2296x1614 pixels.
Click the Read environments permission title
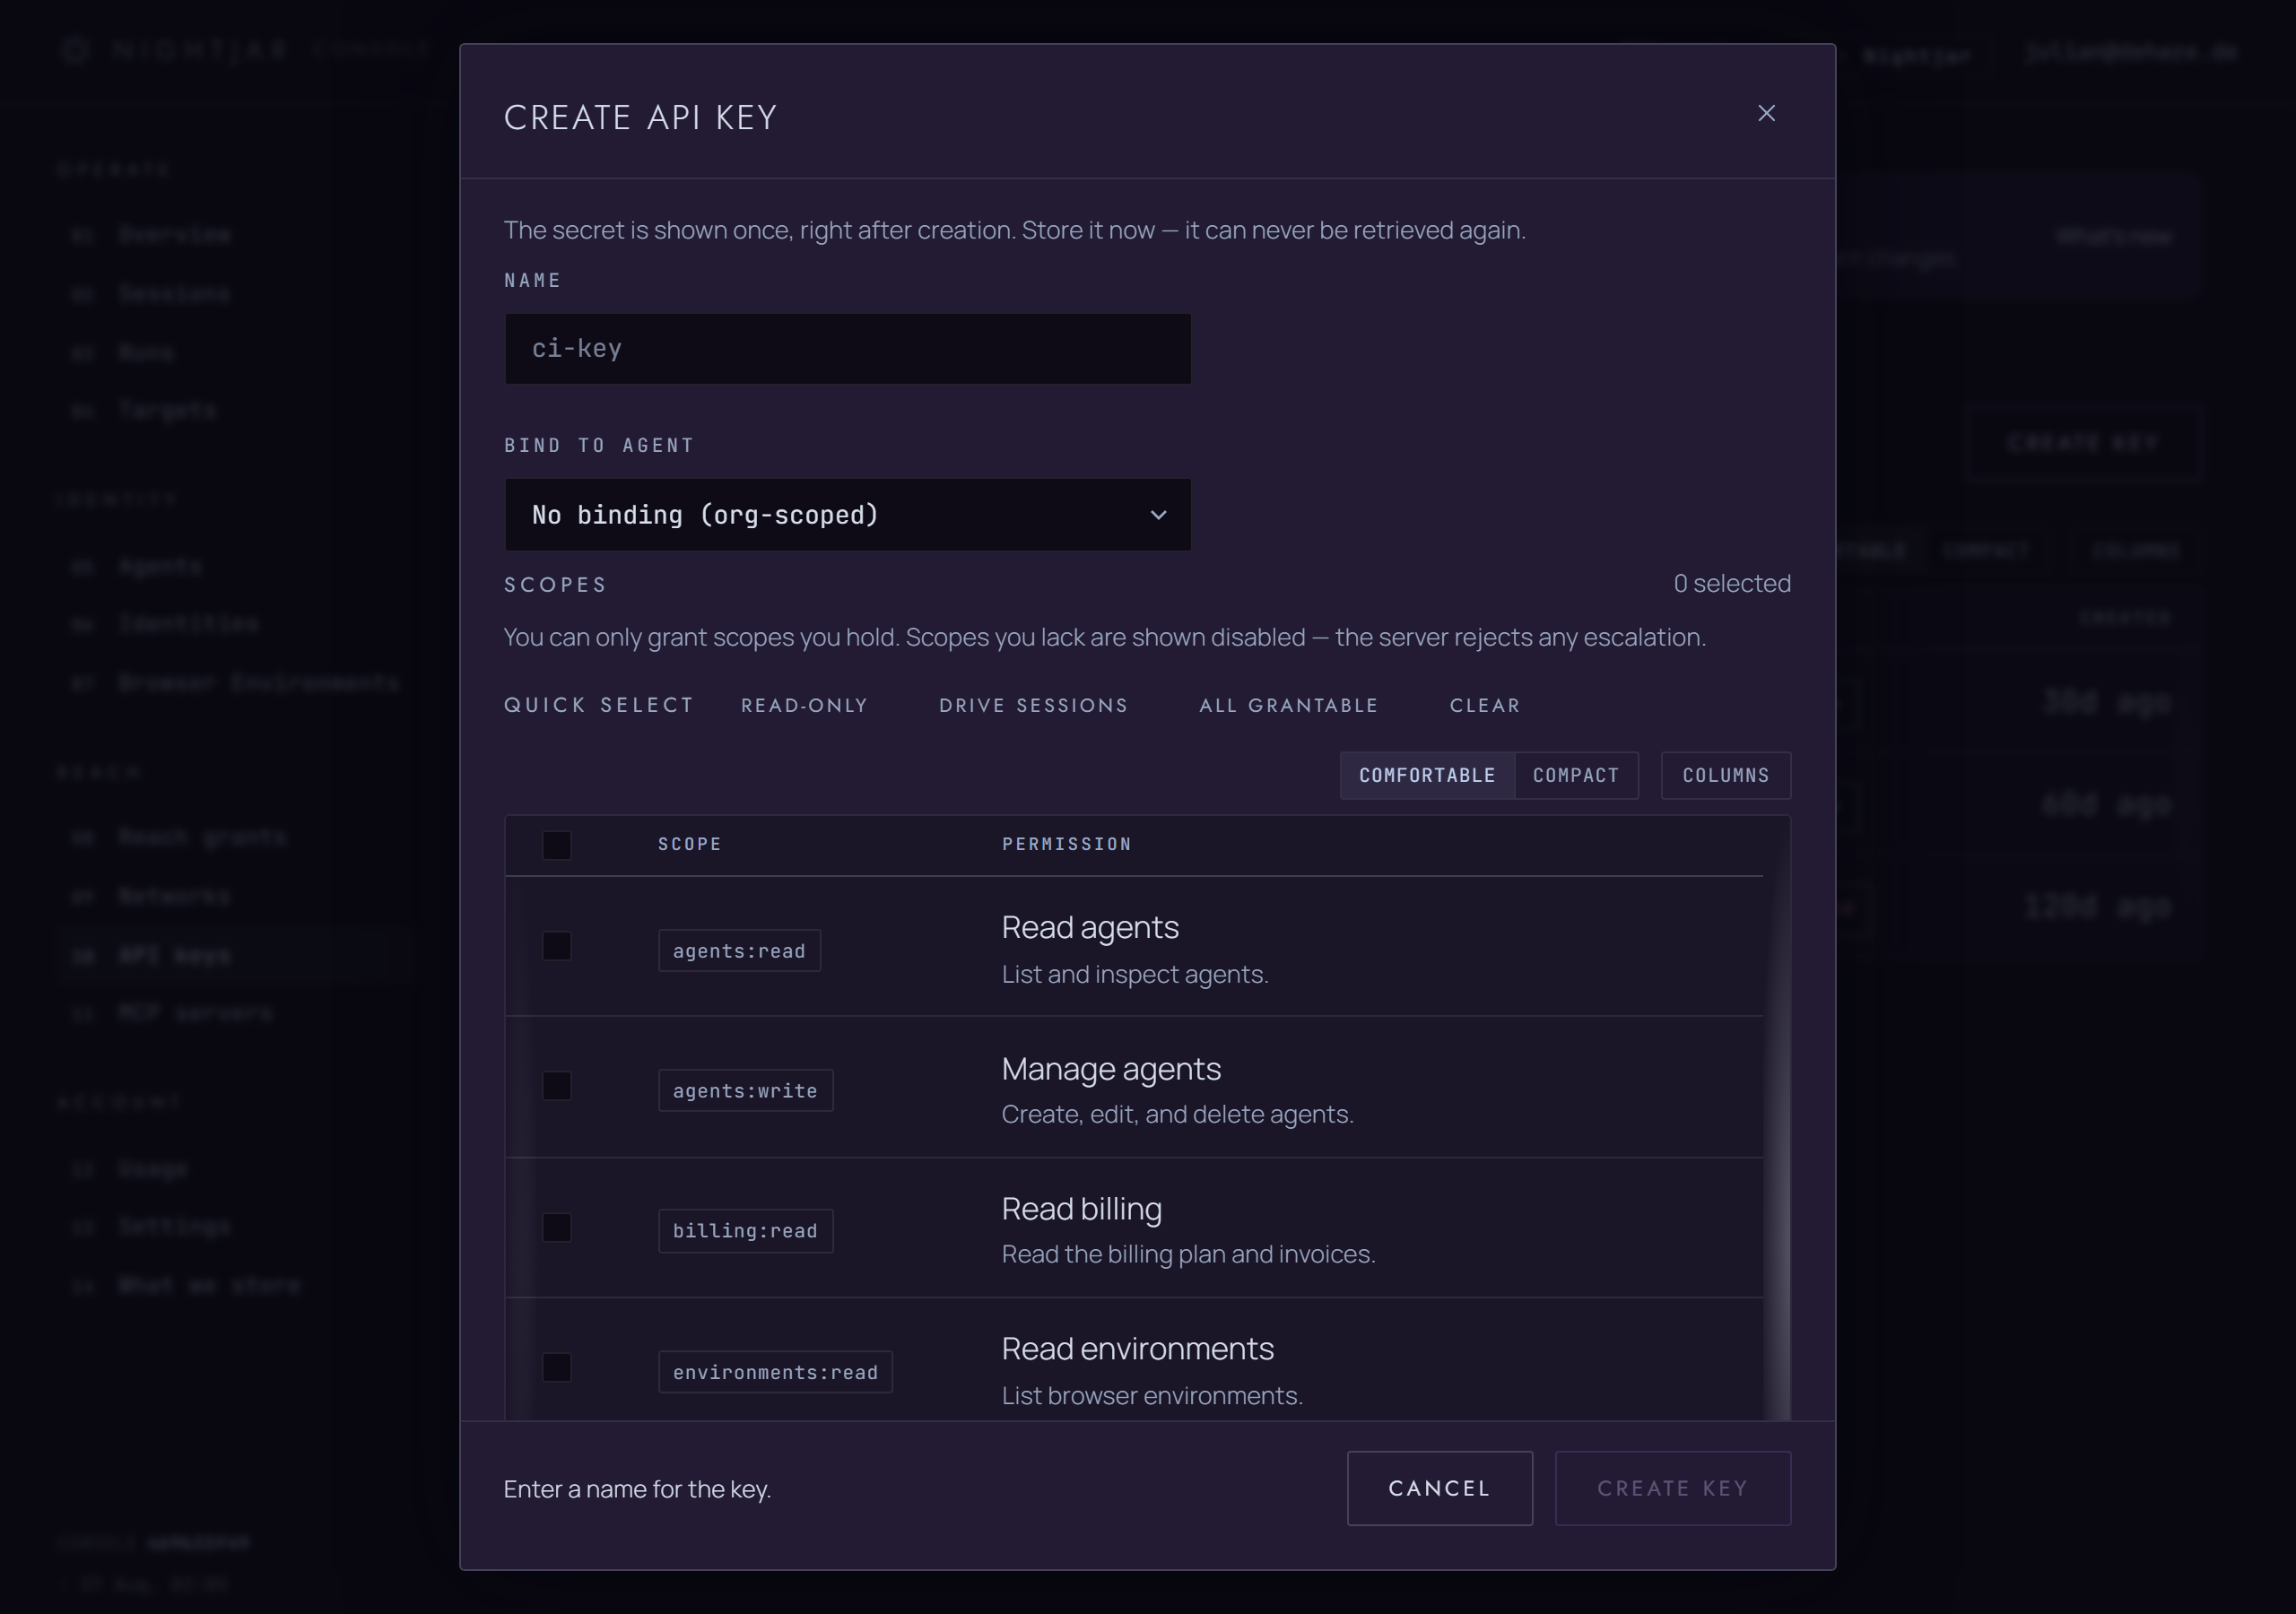pos(1137,1349)
